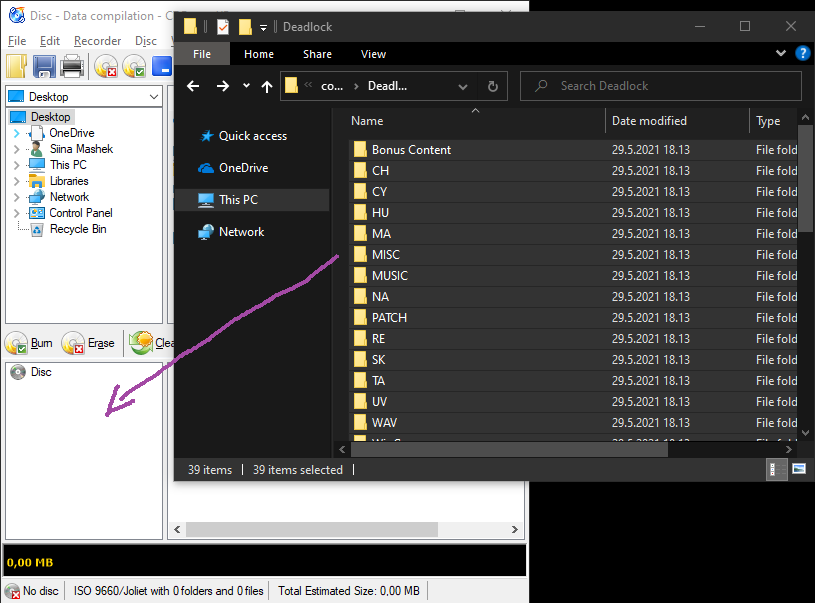Screen dimensions: 815x603
Task: Click the Explorer Forward arrow
Action: click(222, 86)
